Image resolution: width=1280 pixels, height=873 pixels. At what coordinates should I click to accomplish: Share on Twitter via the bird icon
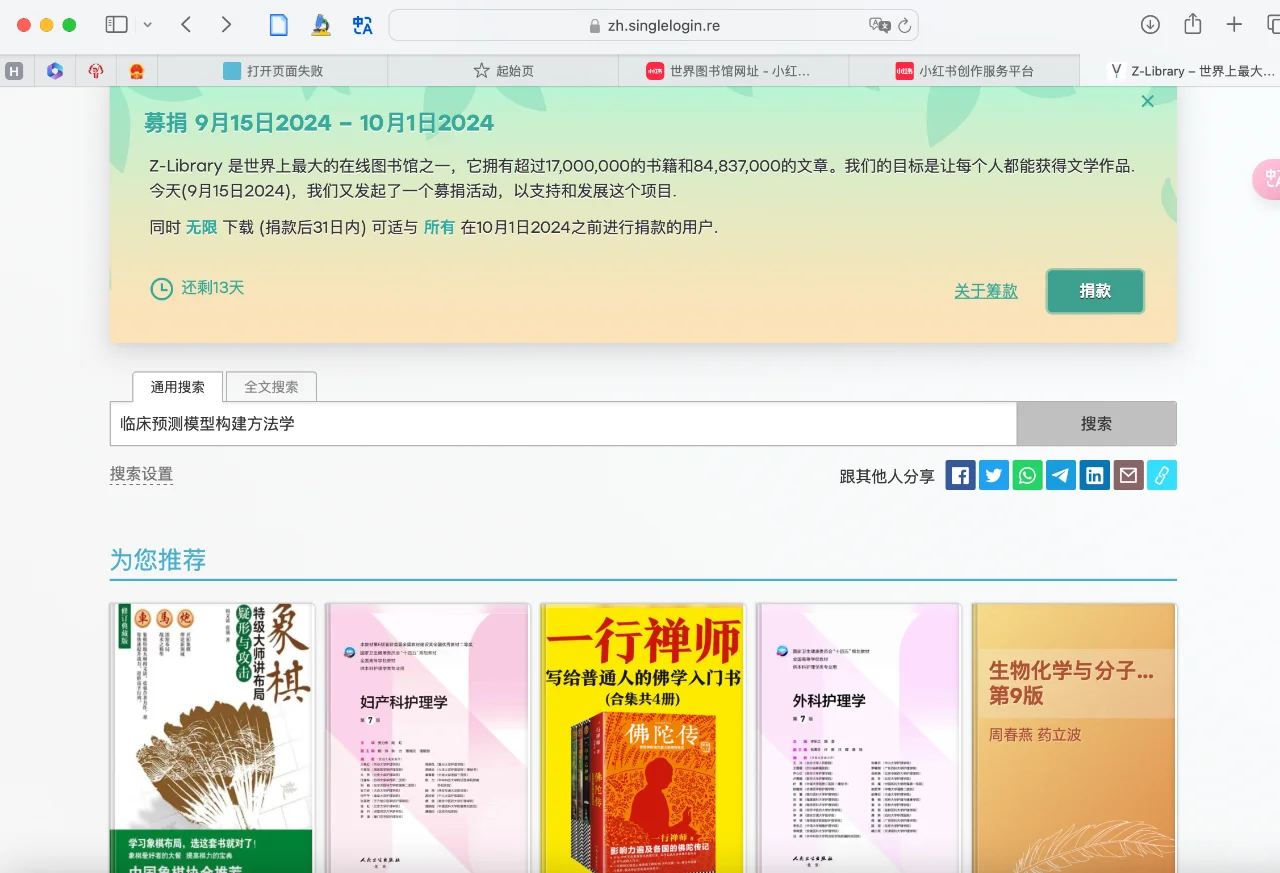994,475
